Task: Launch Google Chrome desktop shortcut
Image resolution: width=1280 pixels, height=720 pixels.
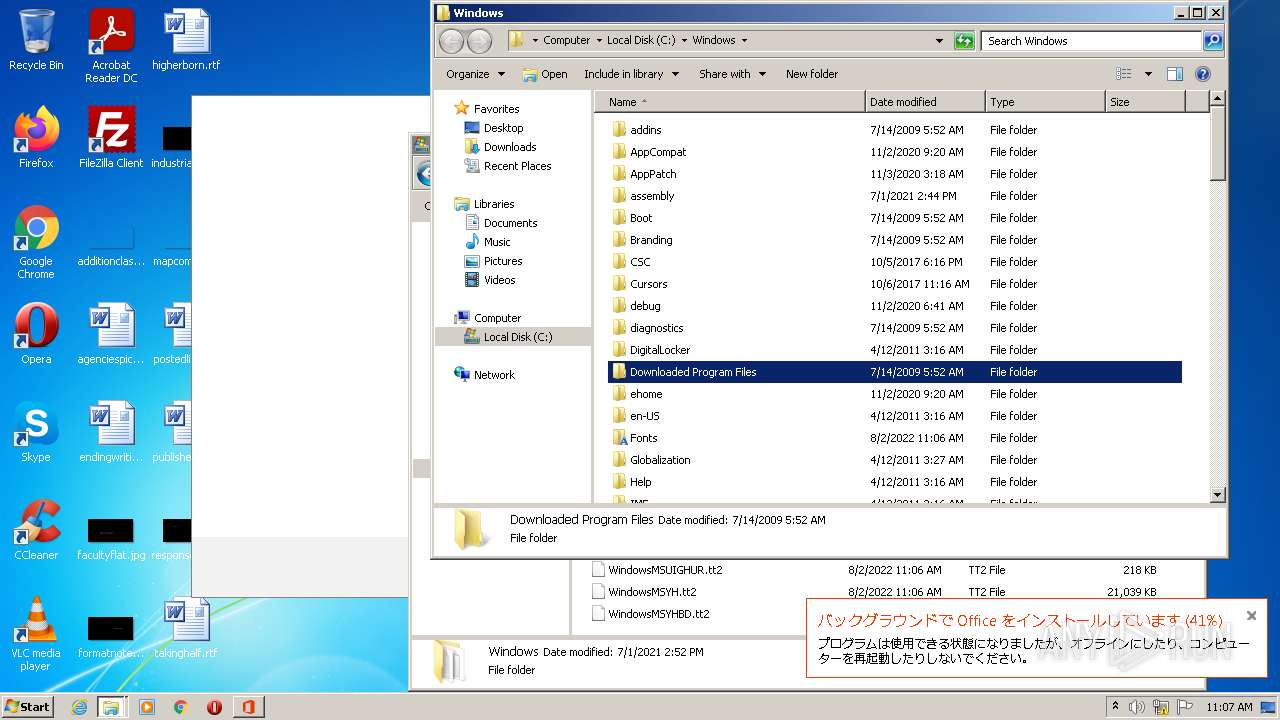Action: 36,242
